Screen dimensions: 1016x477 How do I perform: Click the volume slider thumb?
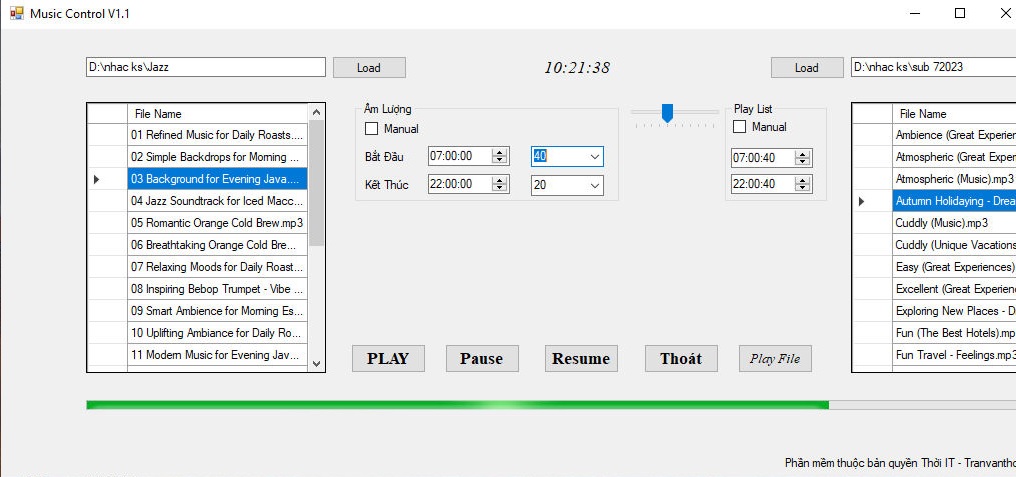tap(667, 113)
